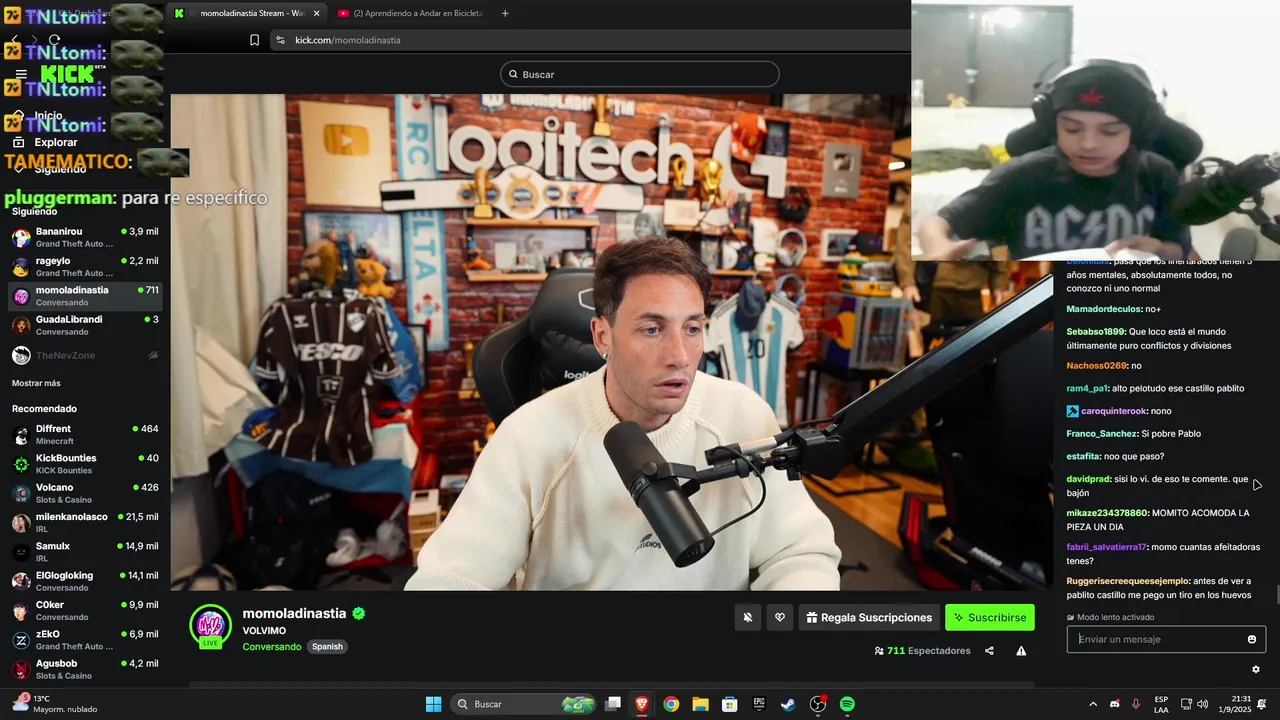Open Volcano Slots & Casino channel
Image resolution: width=1280 pixels, height=720 pixels.
tap(85, 493)
